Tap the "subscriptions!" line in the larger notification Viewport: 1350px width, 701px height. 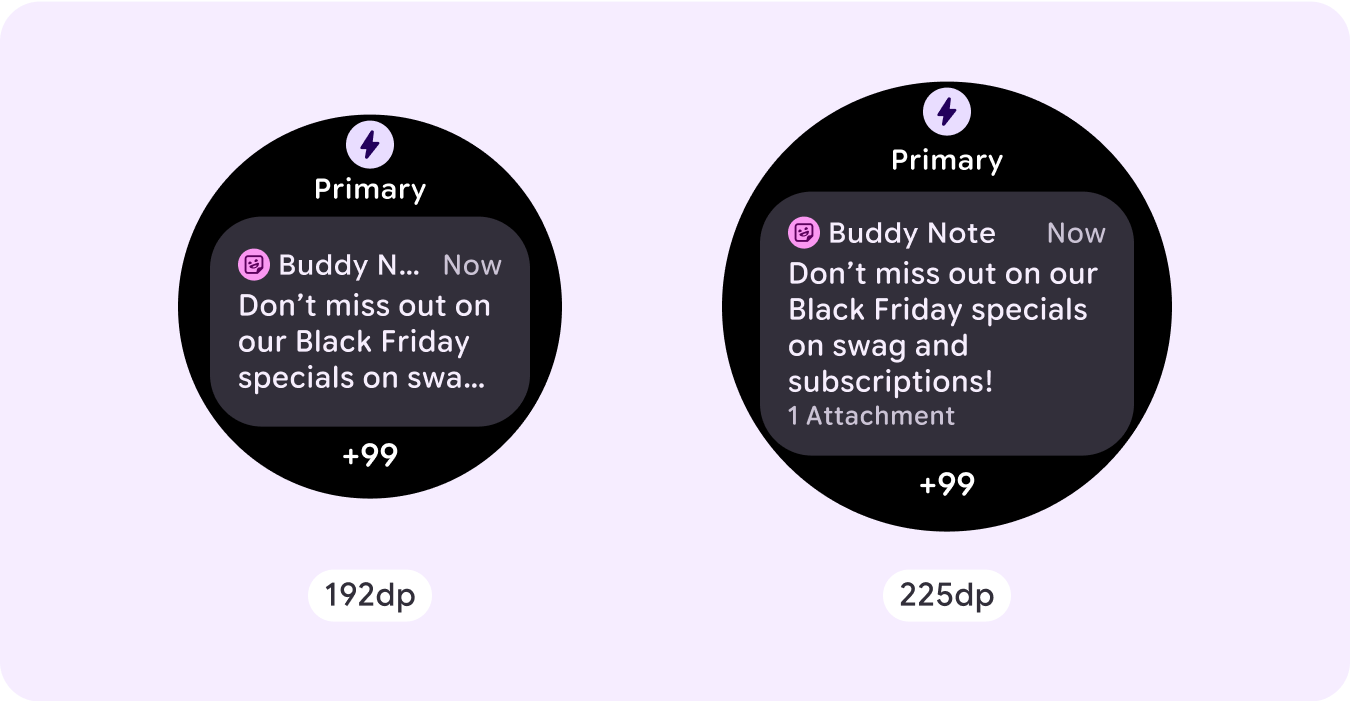click(x=890, y=382)
